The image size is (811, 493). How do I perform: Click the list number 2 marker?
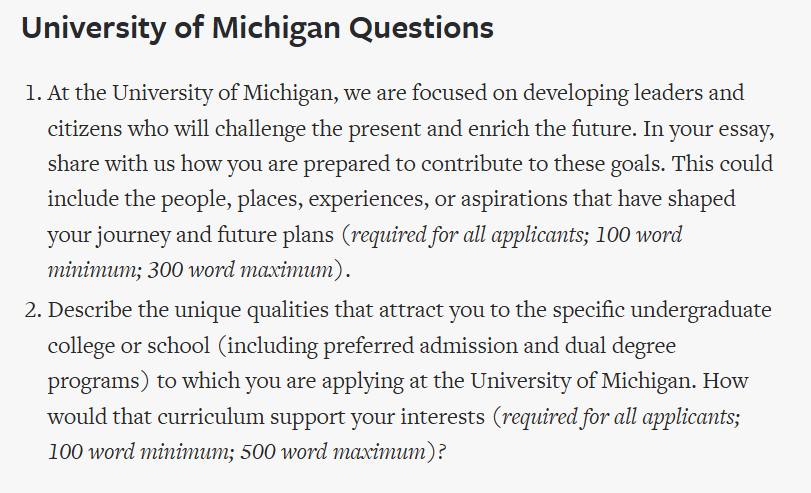coord(33,310)
